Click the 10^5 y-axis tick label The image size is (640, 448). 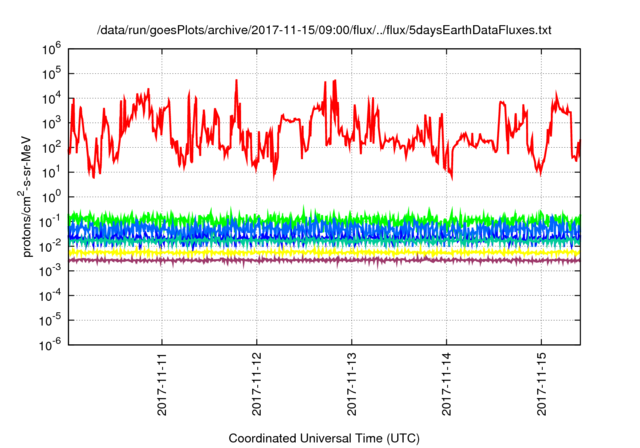tap(51, 73)
